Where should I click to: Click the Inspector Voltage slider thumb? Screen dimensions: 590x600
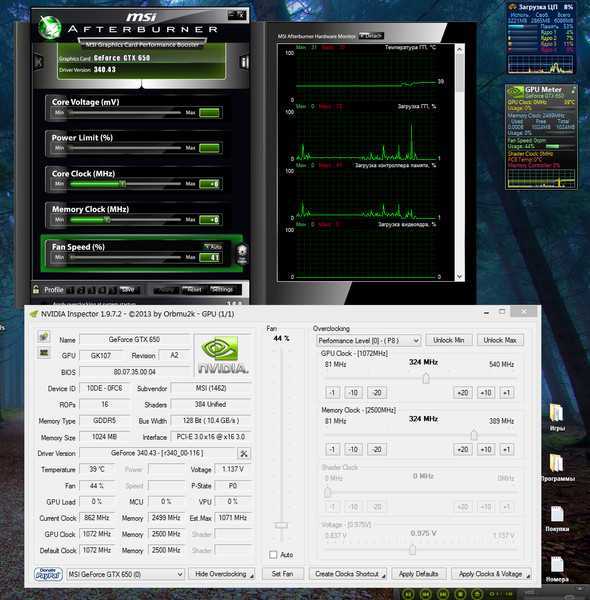point(412,549)
